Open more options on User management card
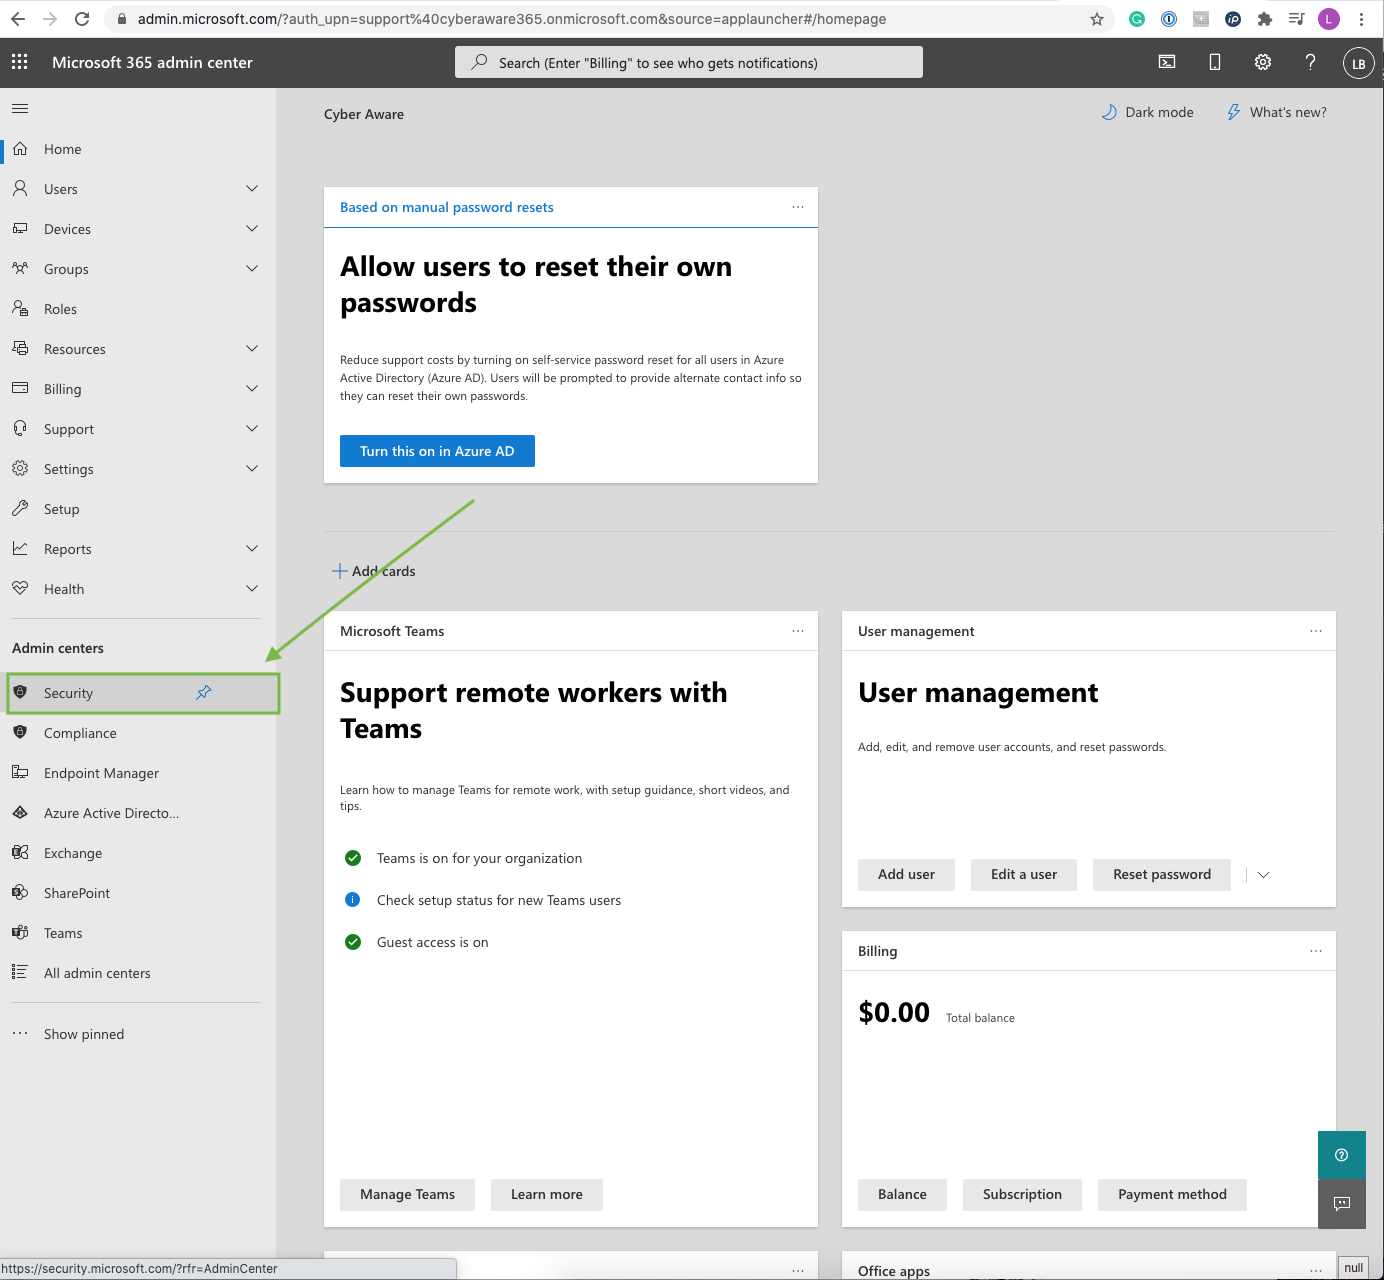Viewport: 1384px width, 1280px height. pos(1316,631)
